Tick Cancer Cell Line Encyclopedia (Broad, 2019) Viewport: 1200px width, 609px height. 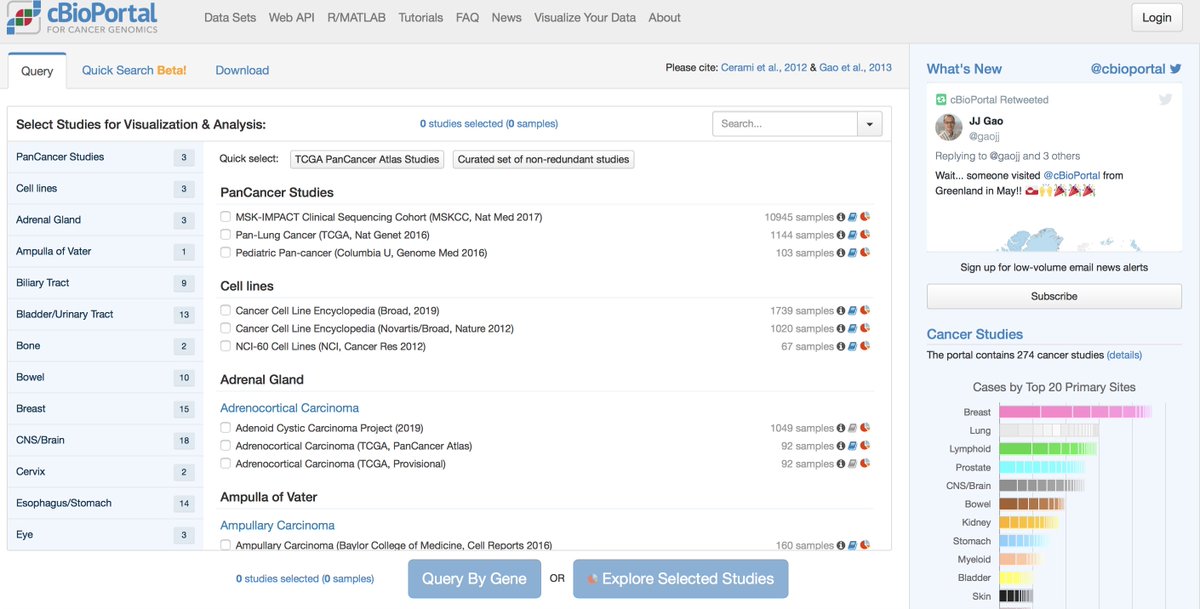226,311
